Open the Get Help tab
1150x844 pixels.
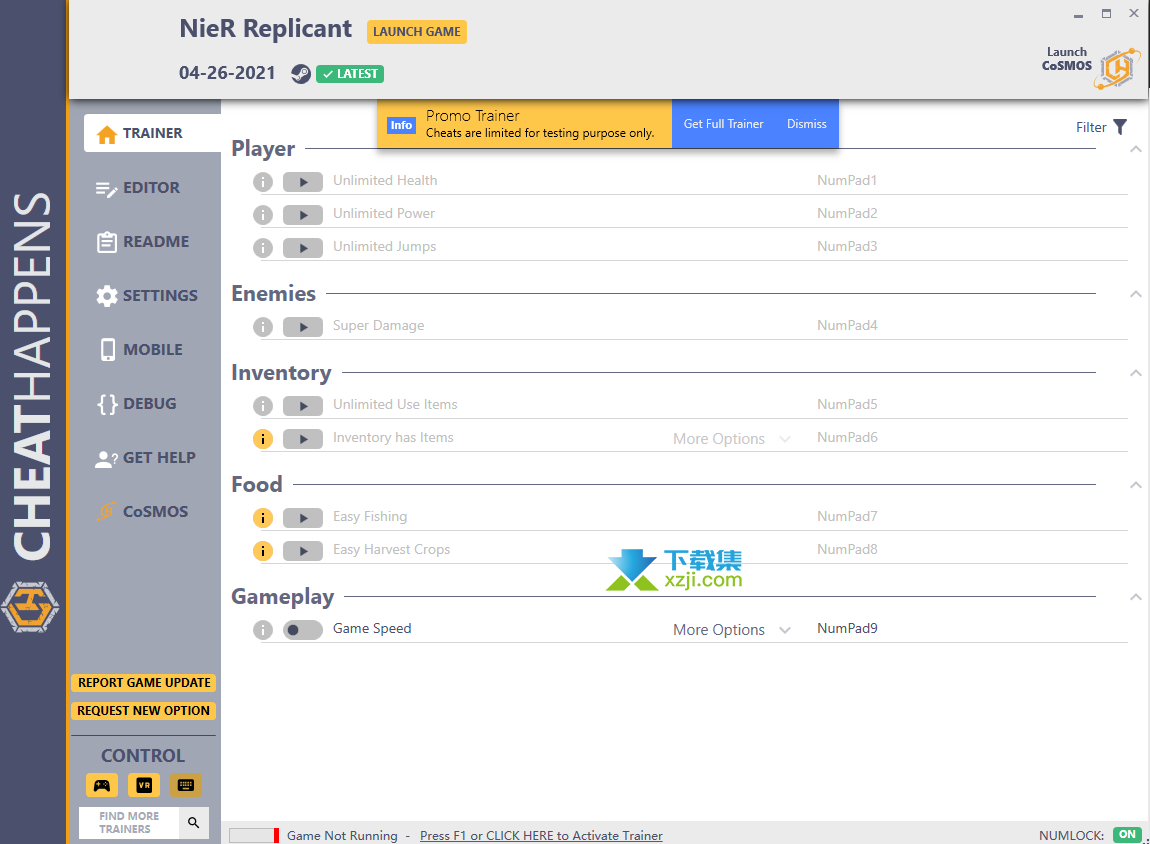[x=146, y=458]
